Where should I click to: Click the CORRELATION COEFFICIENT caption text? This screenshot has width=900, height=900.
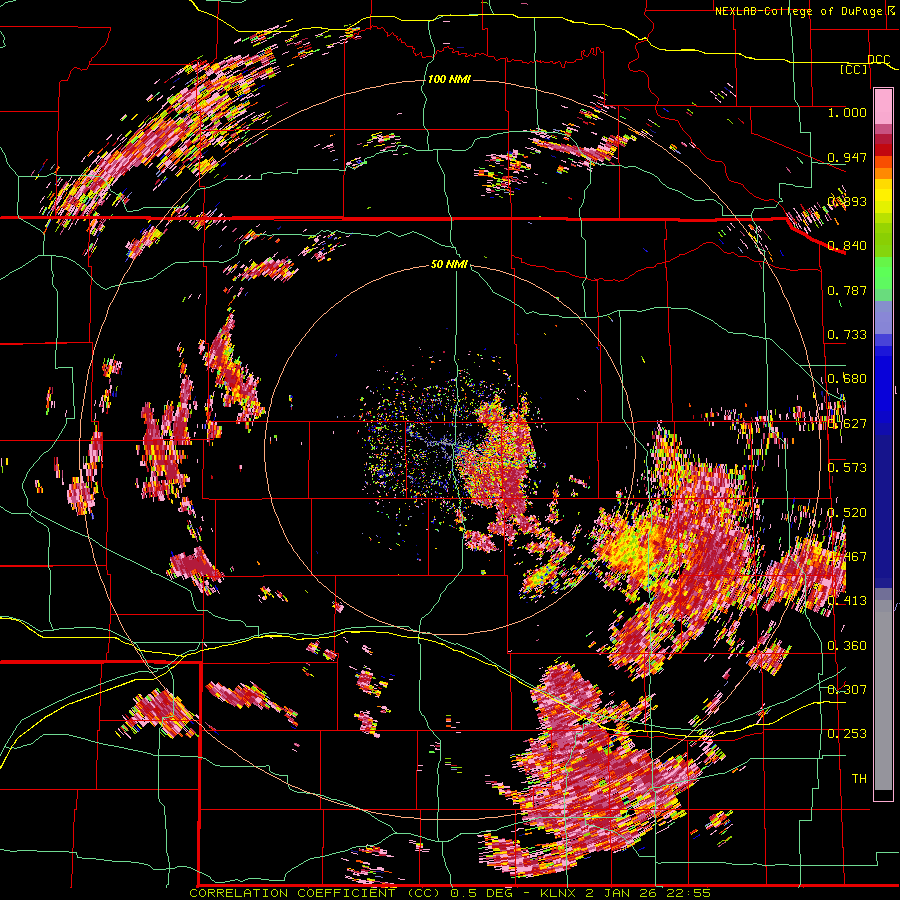(x=292, y=893)
